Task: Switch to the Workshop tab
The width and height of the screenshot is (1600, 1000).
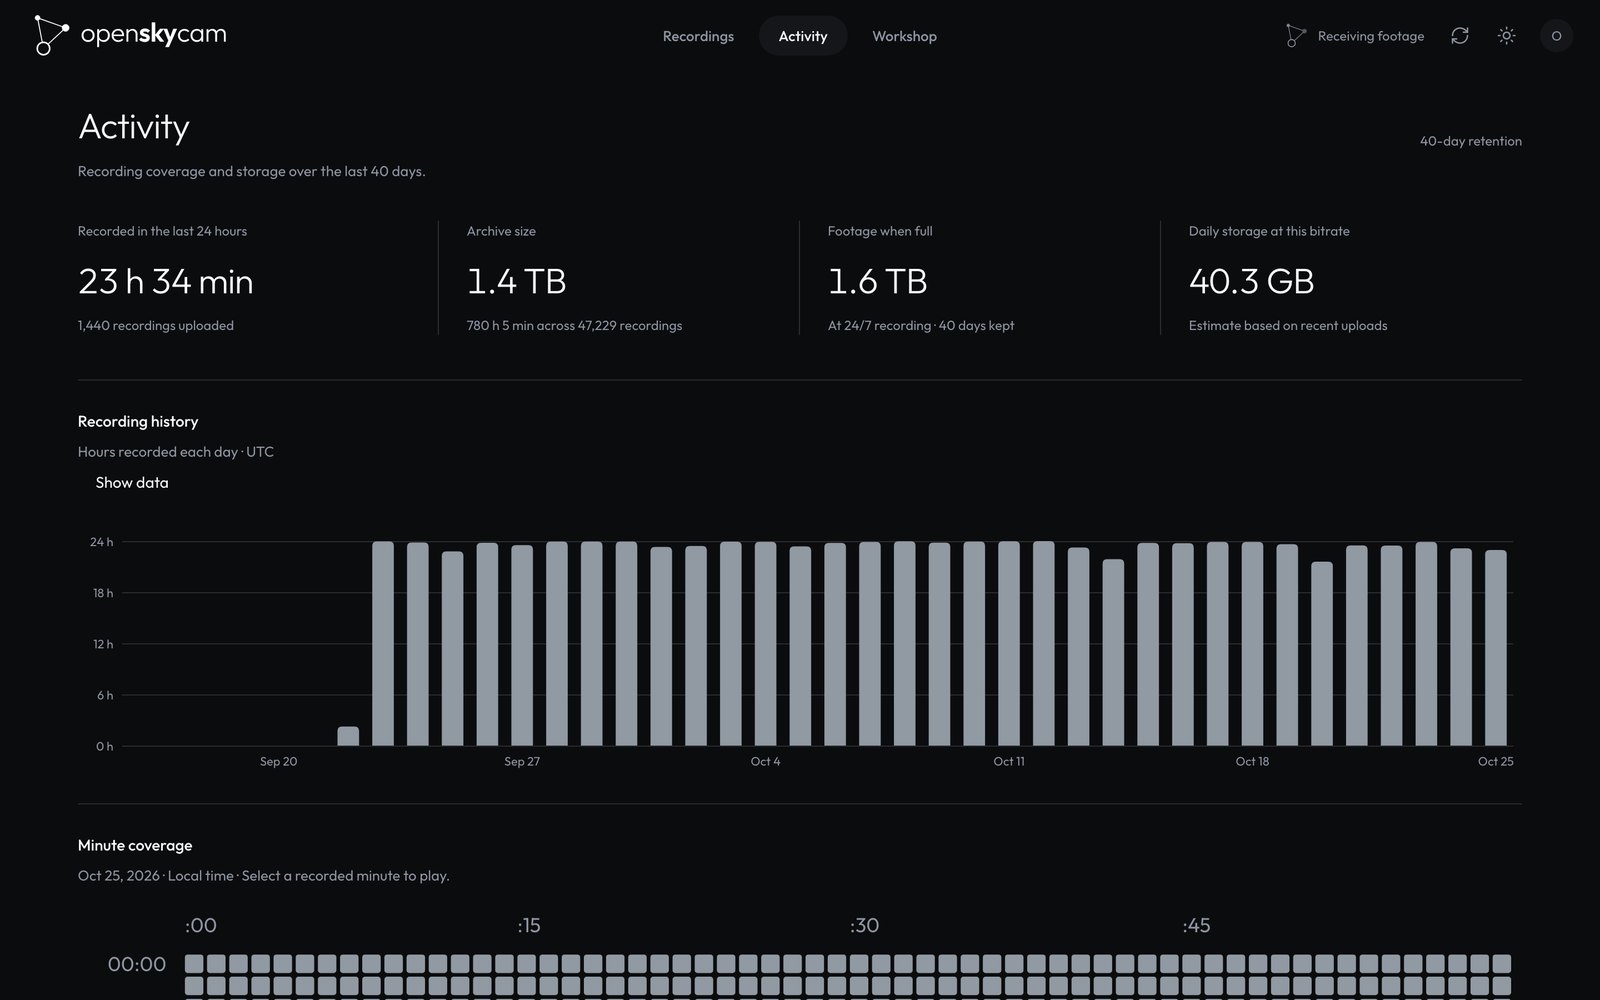Action: pos(904,36)
